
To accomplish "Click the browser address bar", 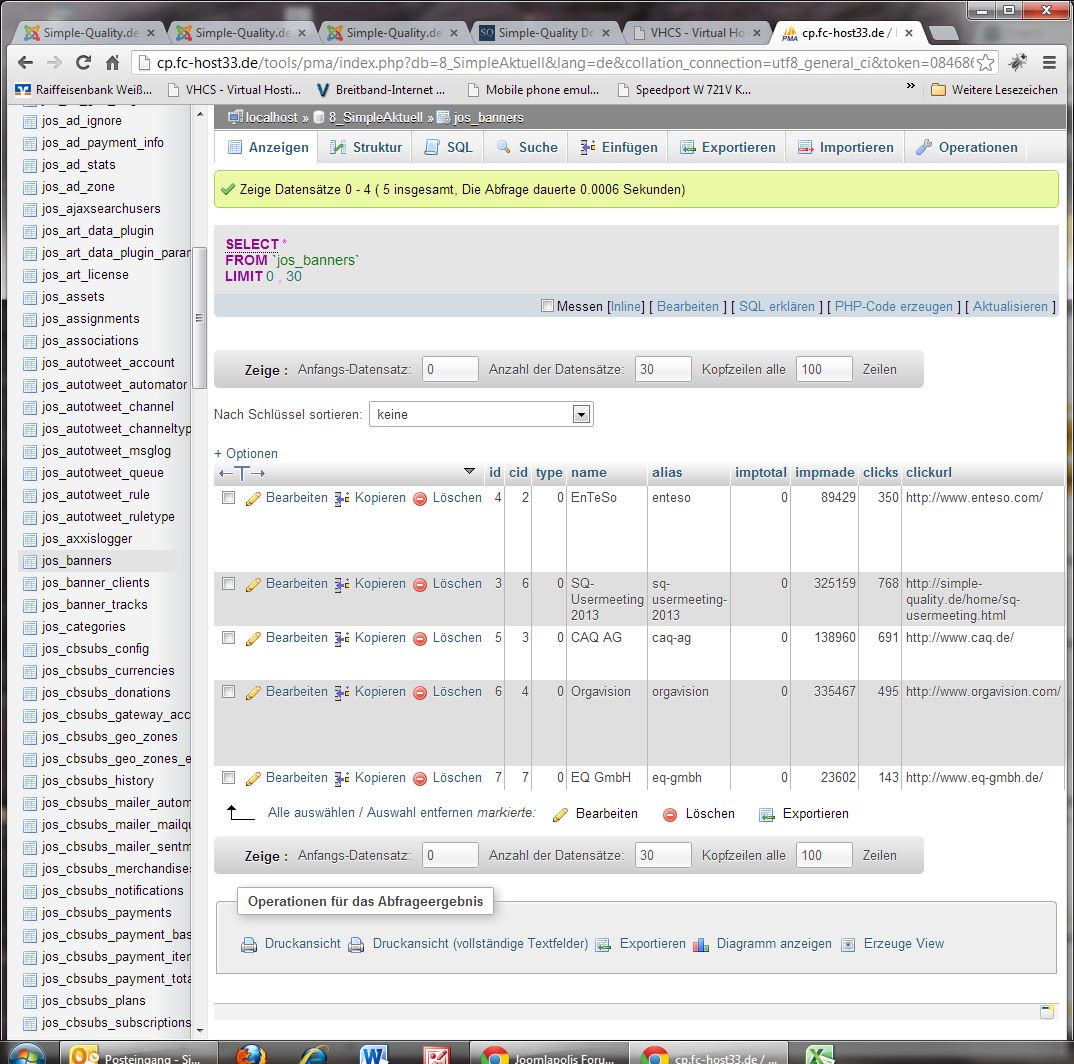I will pos(564,62).
